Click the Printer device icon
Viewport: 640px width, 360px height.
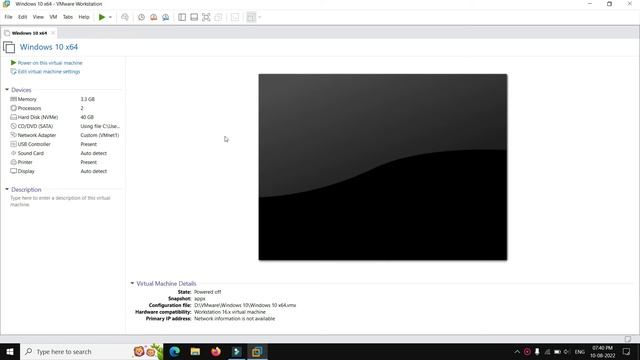pyautogui.click(x=13, y=162)
